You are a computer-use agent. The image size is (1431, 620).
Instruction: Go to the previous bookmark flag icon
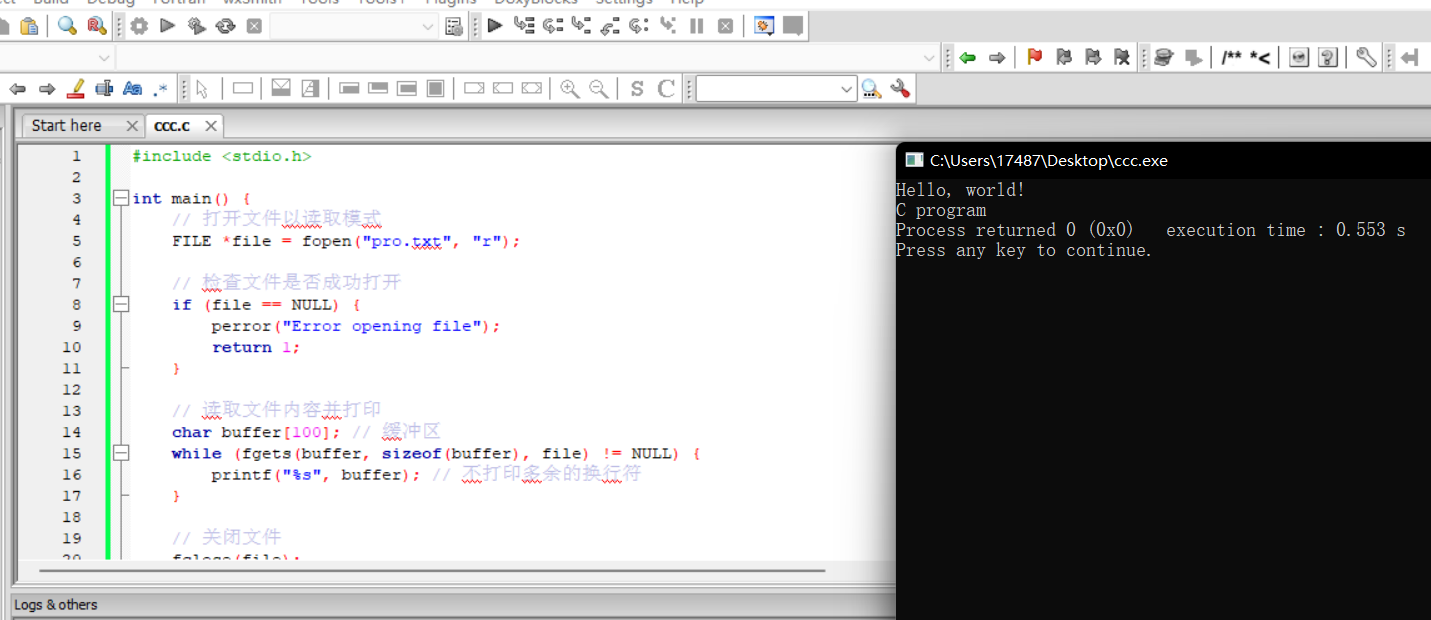[x=1064, y=58]
